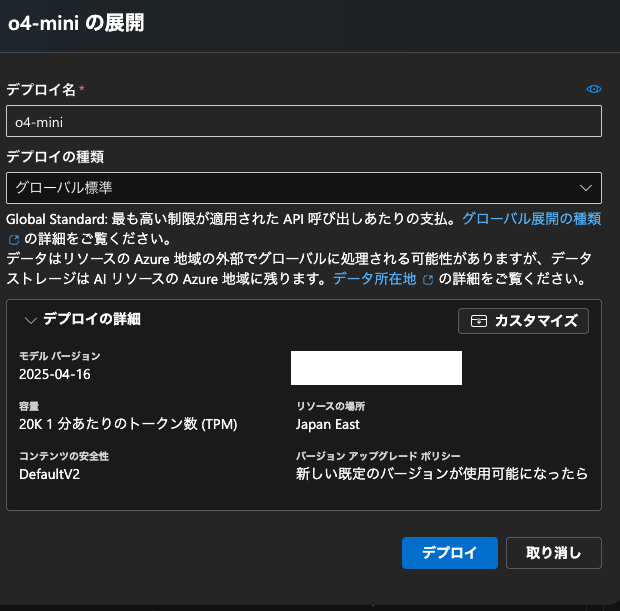Viewport: 620px width, 611px height.
Task: Click the デプロイ名 input field with o4-mini
Action: pyautogui.click(x=304, y=121)
